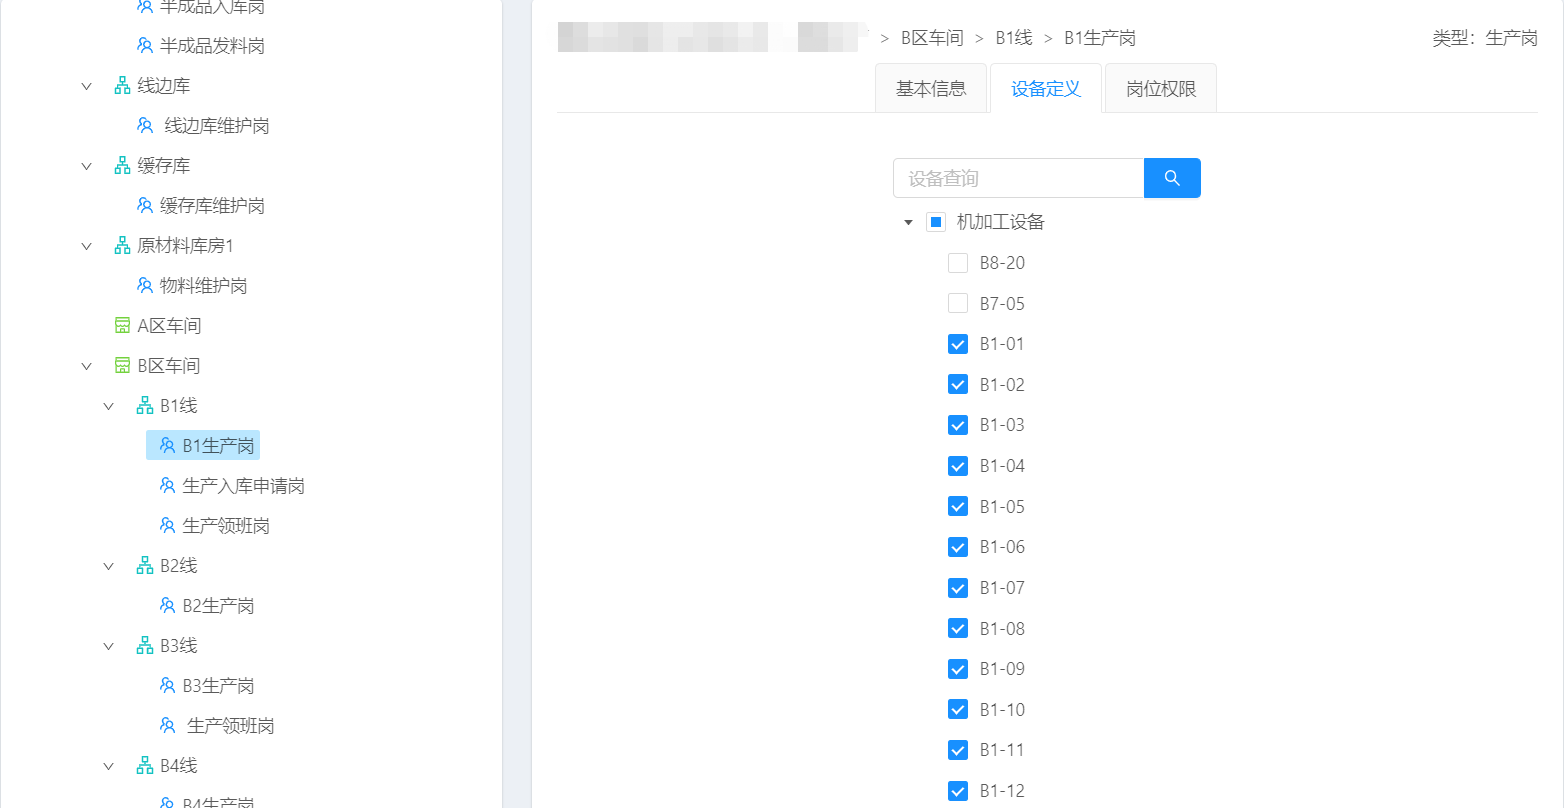Toggle the 机加工设备 parent checkbox
Image resolution: width=1564 pixels, height=808 pixels.
(x=936, y=222)
